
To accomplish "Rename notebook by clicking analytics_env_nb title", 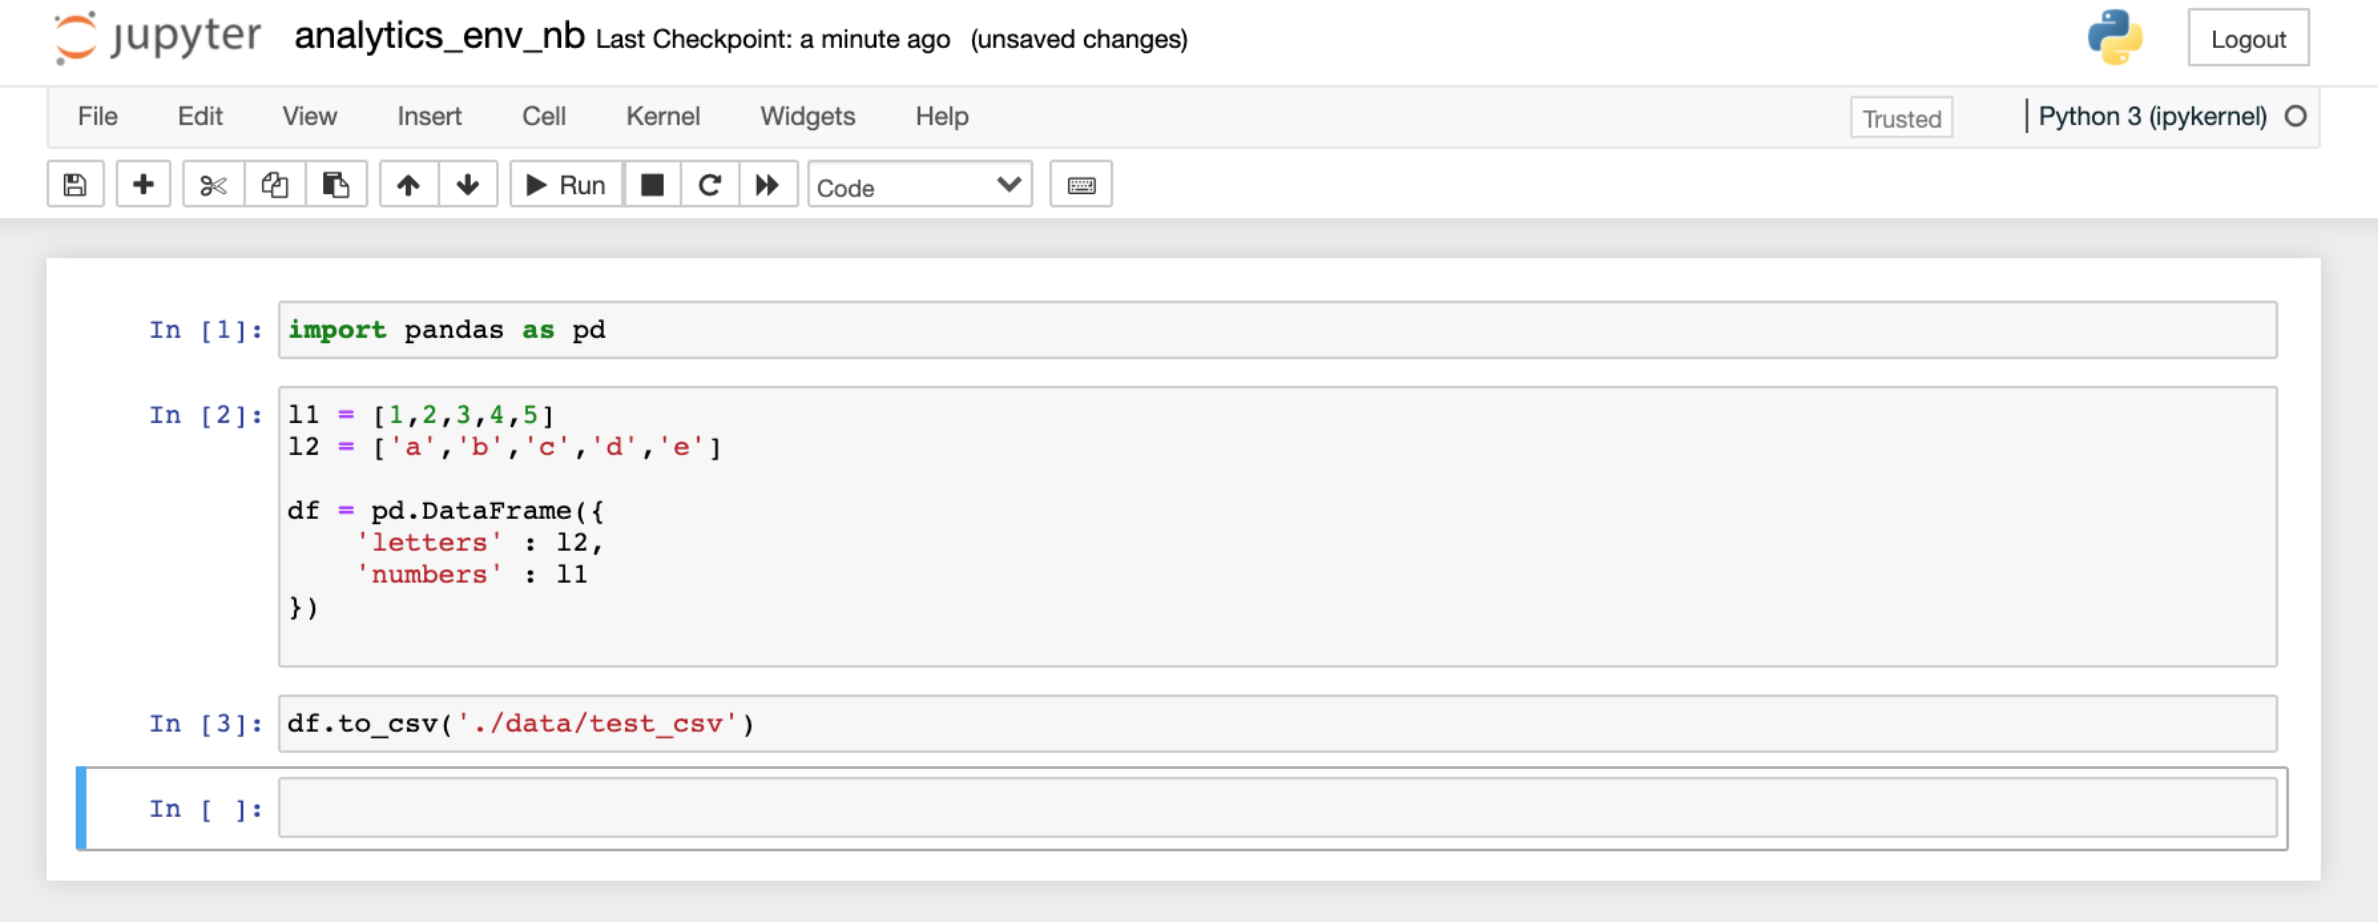I will 439,36.
